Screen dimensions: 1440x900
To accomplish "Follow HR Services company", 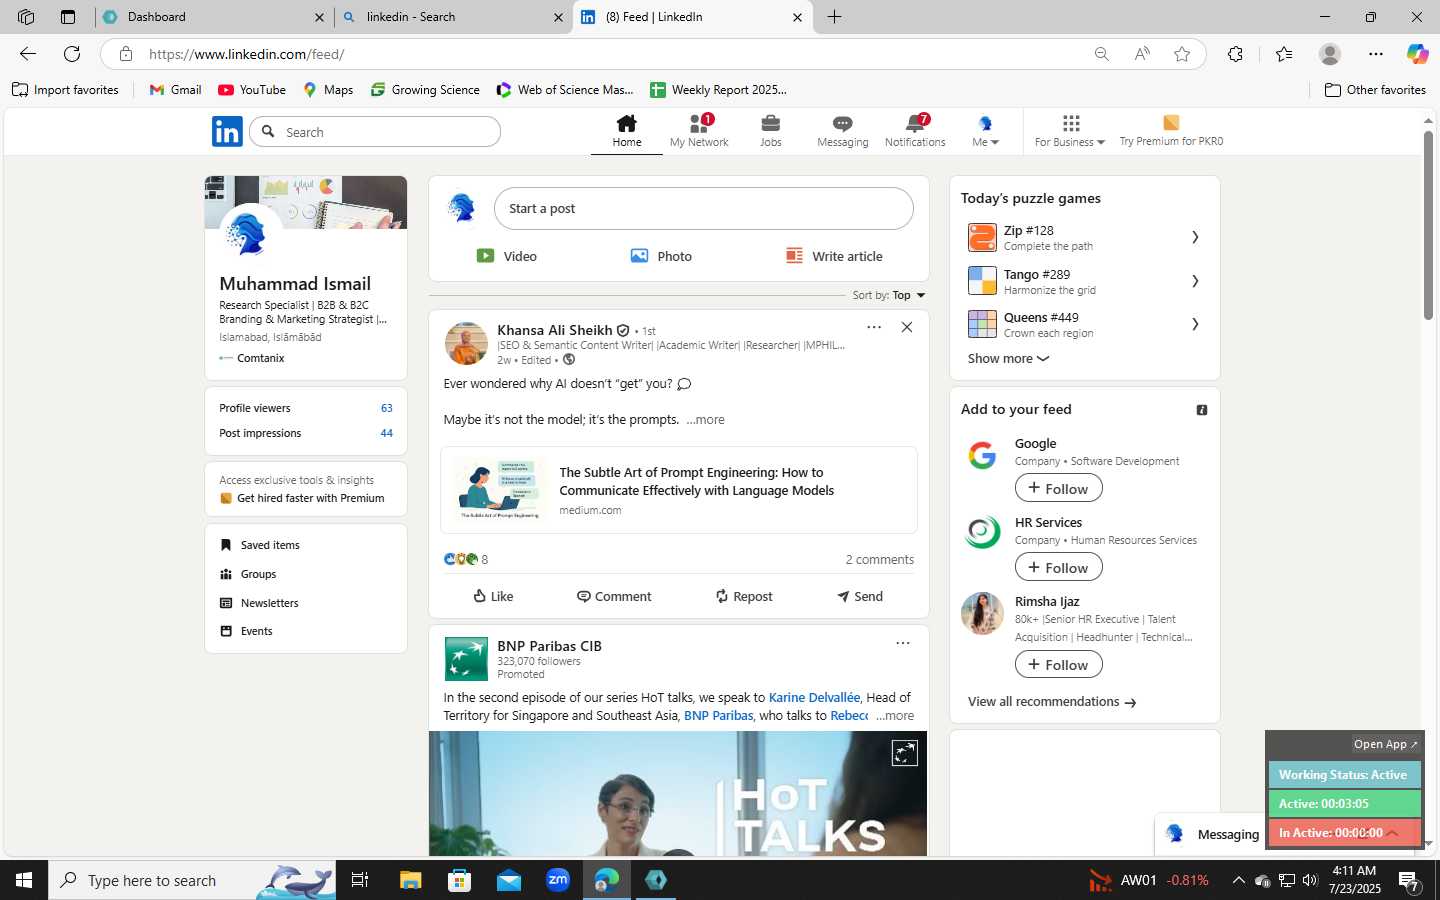I will click(1058, 567).
